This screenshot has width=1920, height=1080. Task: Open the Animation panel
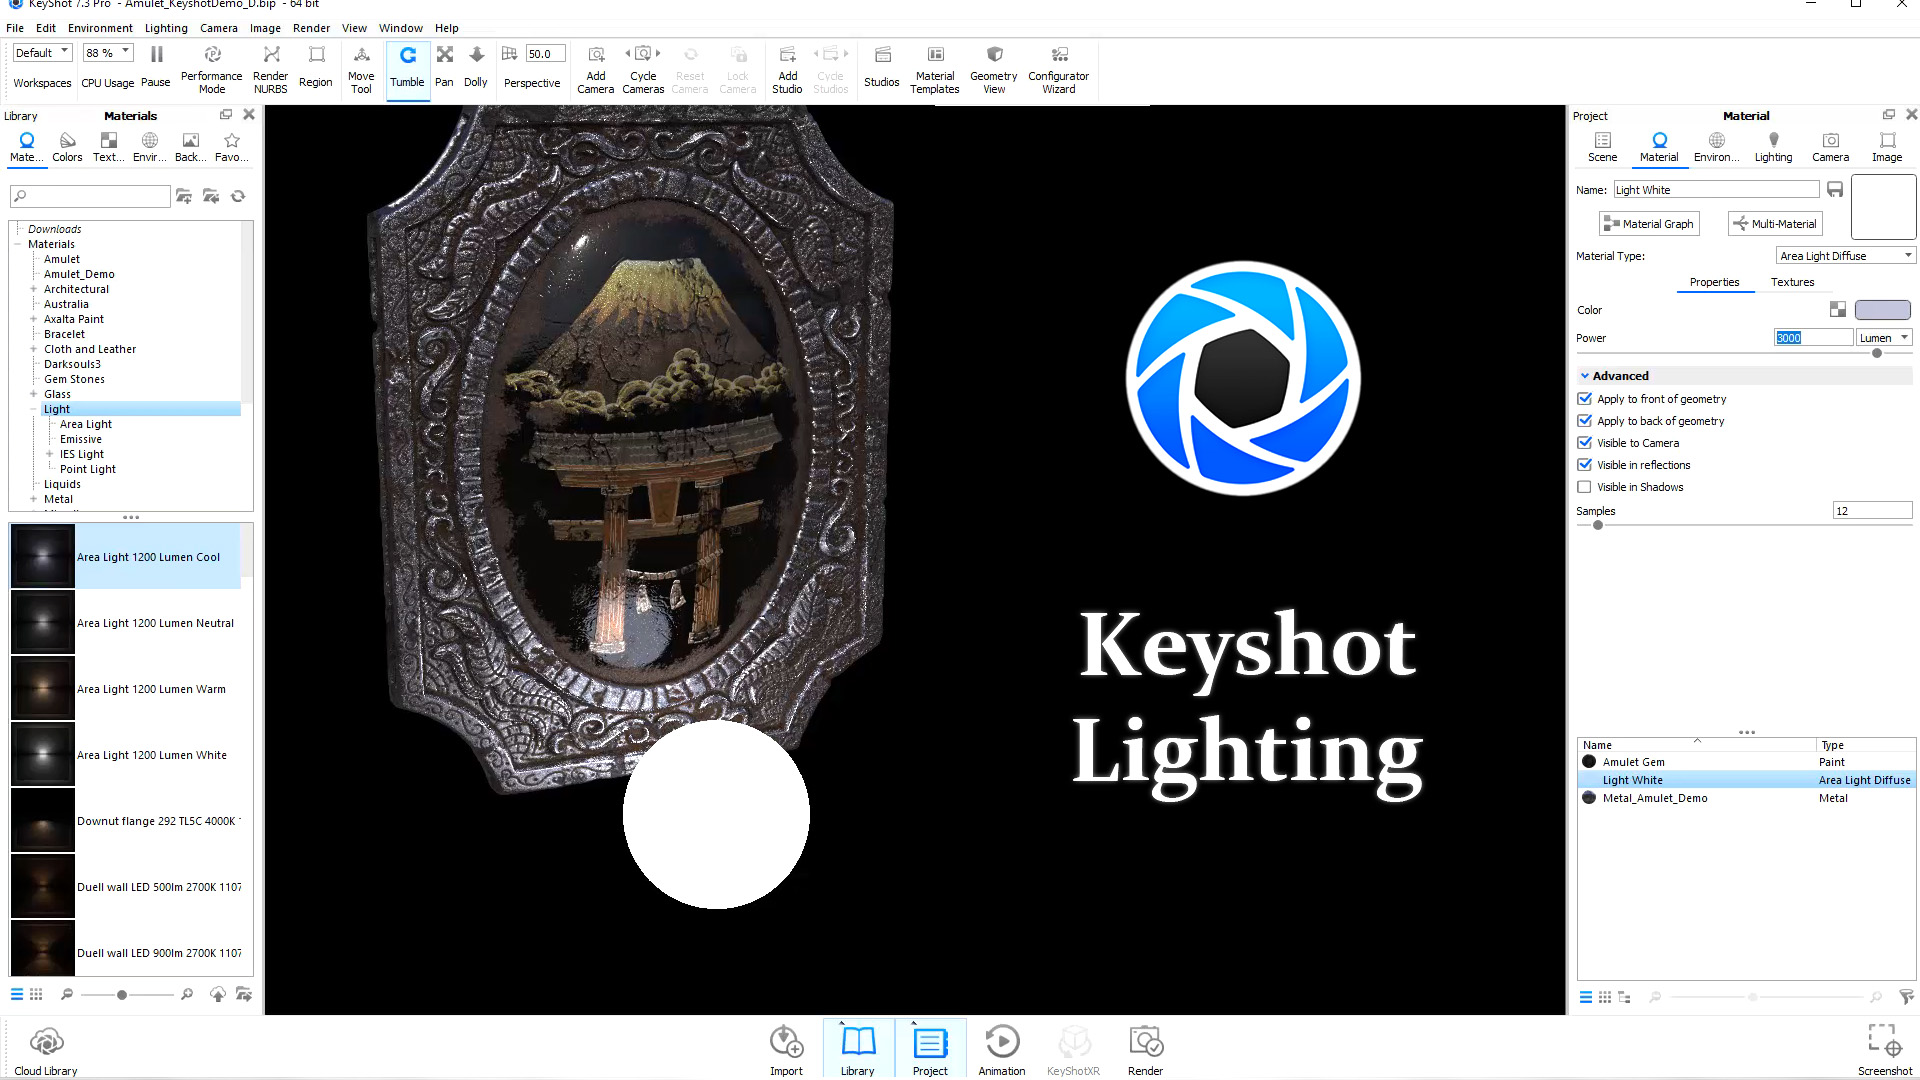click(x=1001, y=1050)
